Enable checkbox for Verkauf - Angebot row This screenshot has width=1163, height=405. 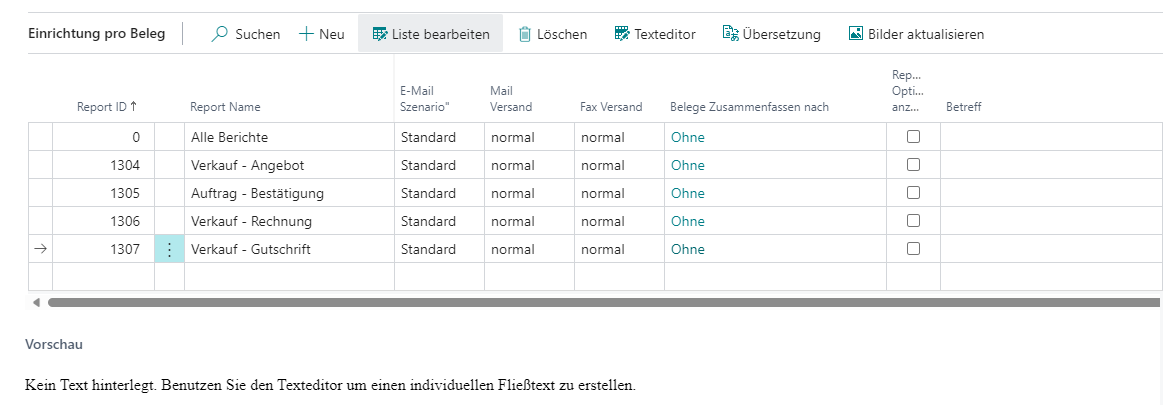[x=913, y=165]
